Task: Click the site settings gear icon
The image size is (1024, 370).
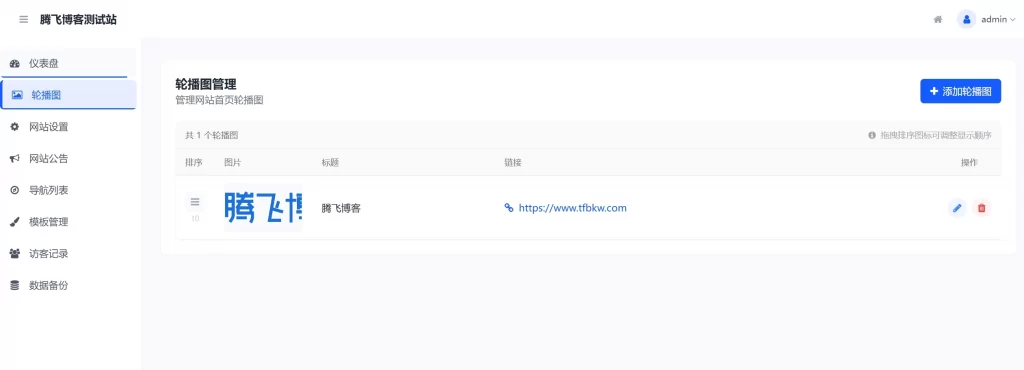Action: pyautogui.click(x=15, y=127)
